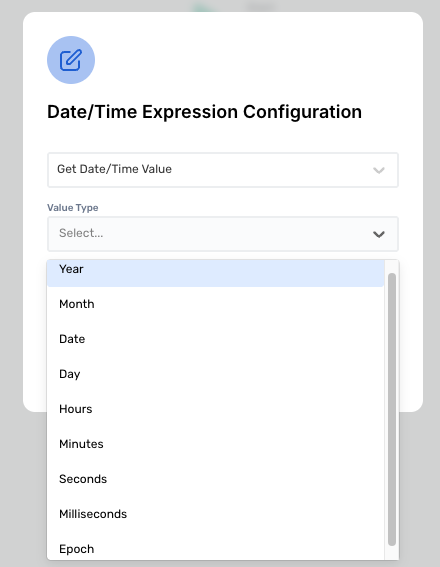Select the Milliseconds option
This screenshot has height=567, width=440.
[215, 514]
